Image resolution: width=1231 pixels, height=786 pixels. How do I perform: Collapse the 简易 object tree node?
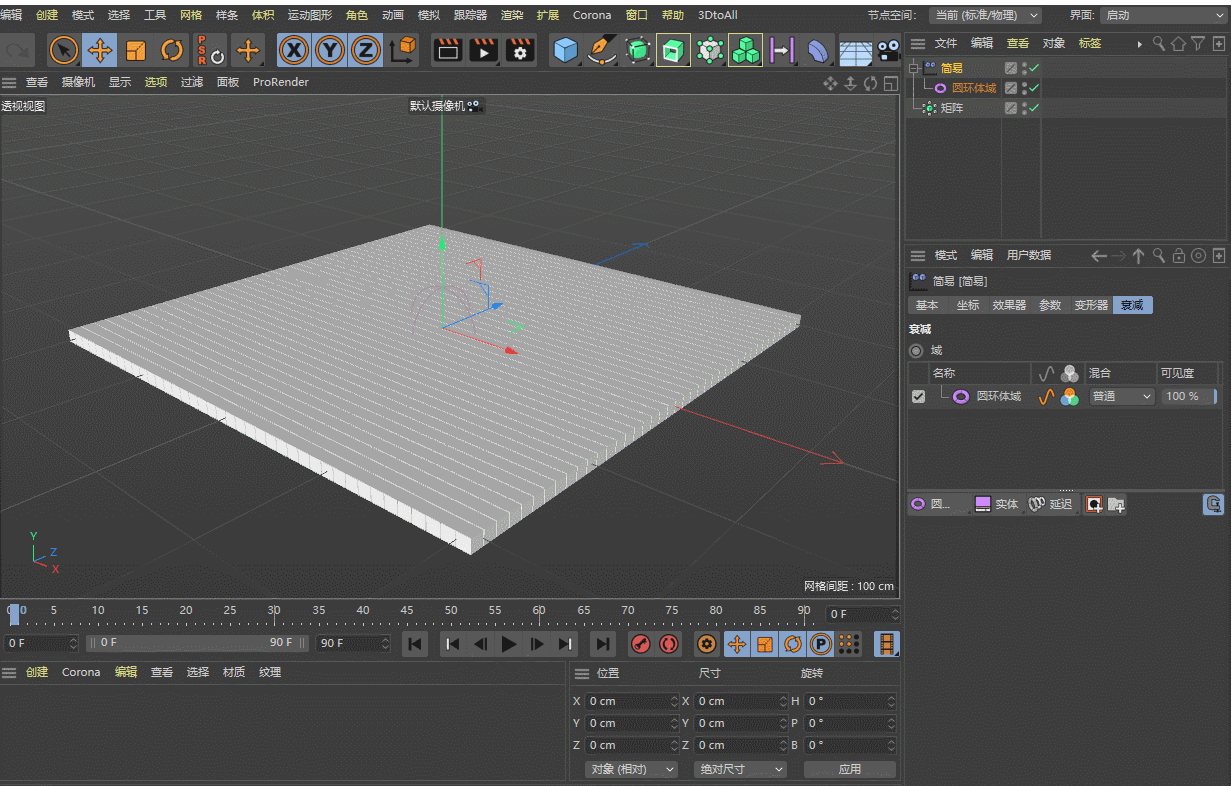click(913, 68)
